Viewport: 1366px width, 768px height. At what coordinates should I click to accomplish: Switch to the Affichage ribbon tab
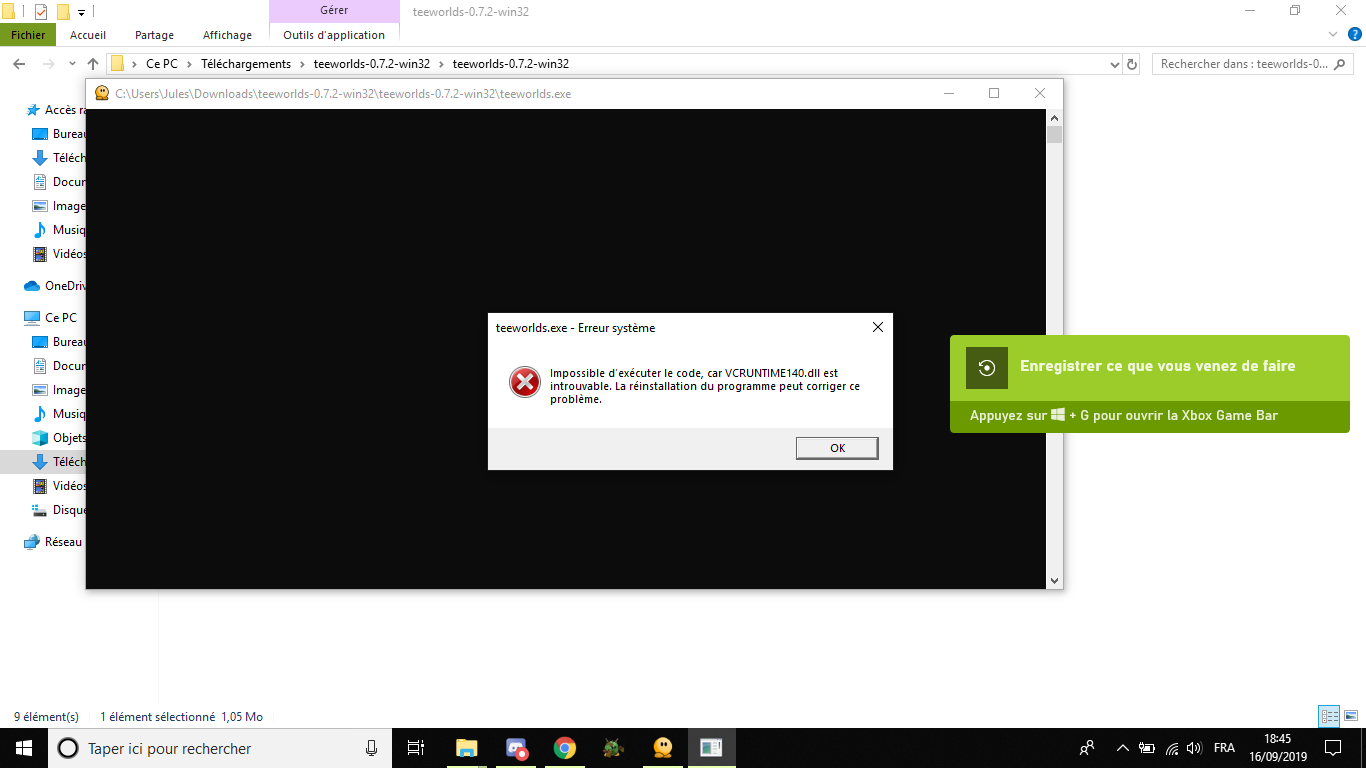[x=227, y=35]
